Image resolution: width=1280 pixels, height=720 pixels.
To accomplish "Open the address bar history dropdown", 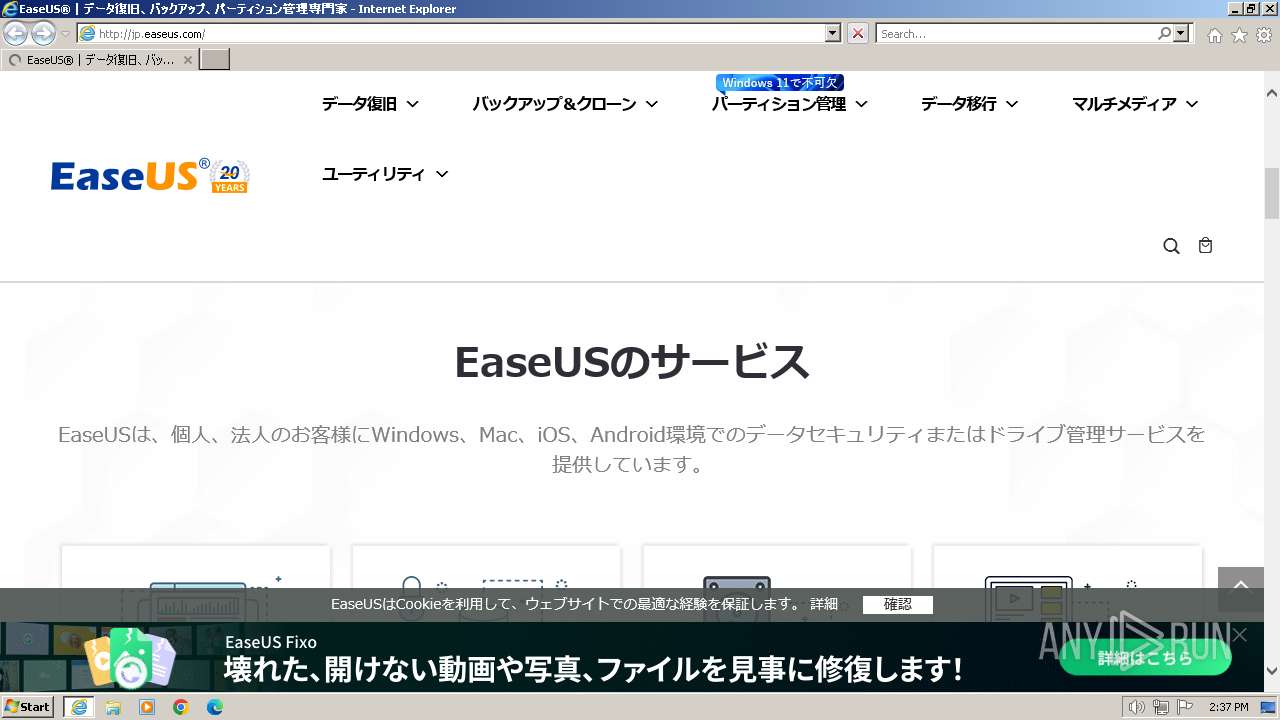I will click(x=833, y=33).
